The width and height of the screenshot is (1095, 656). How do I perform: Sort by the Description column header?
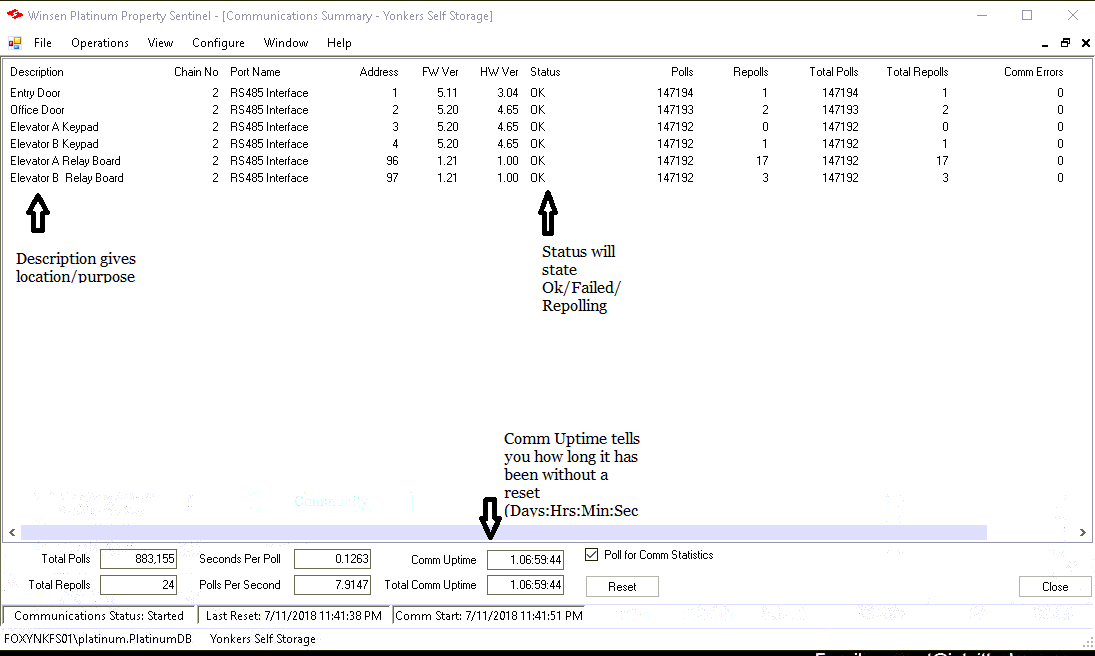click(x=36, y=72)
